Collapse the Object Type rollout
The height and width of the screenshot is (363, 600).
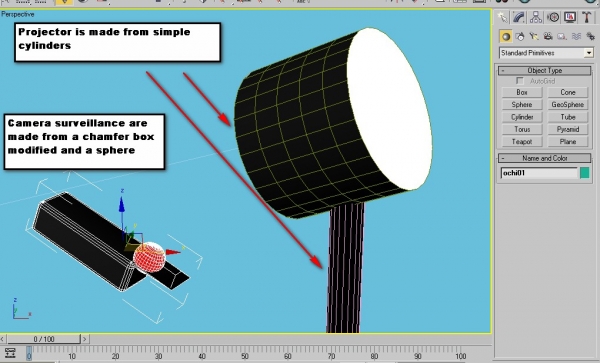point(545,70)
